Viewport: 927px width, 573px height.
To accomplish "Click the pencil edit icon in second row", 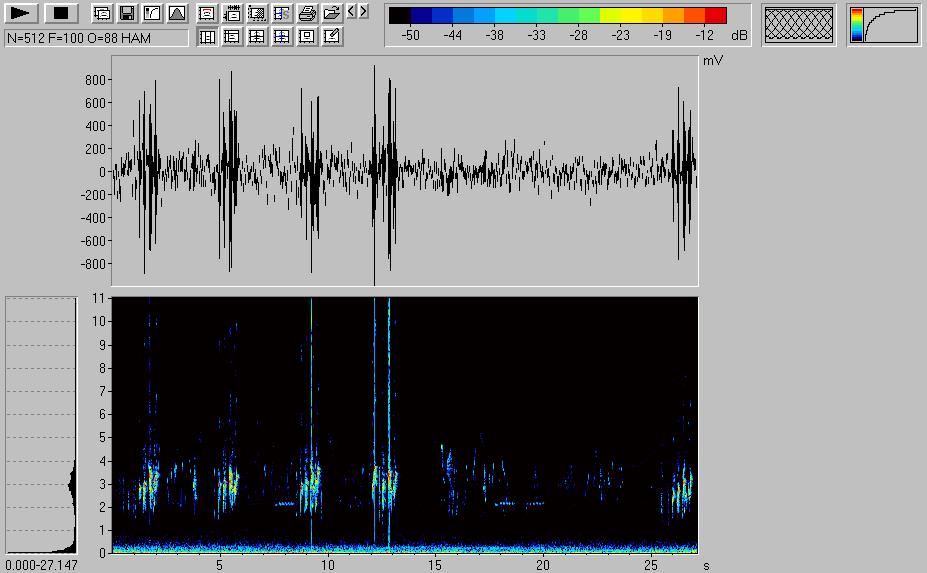I will click(333, 37).
